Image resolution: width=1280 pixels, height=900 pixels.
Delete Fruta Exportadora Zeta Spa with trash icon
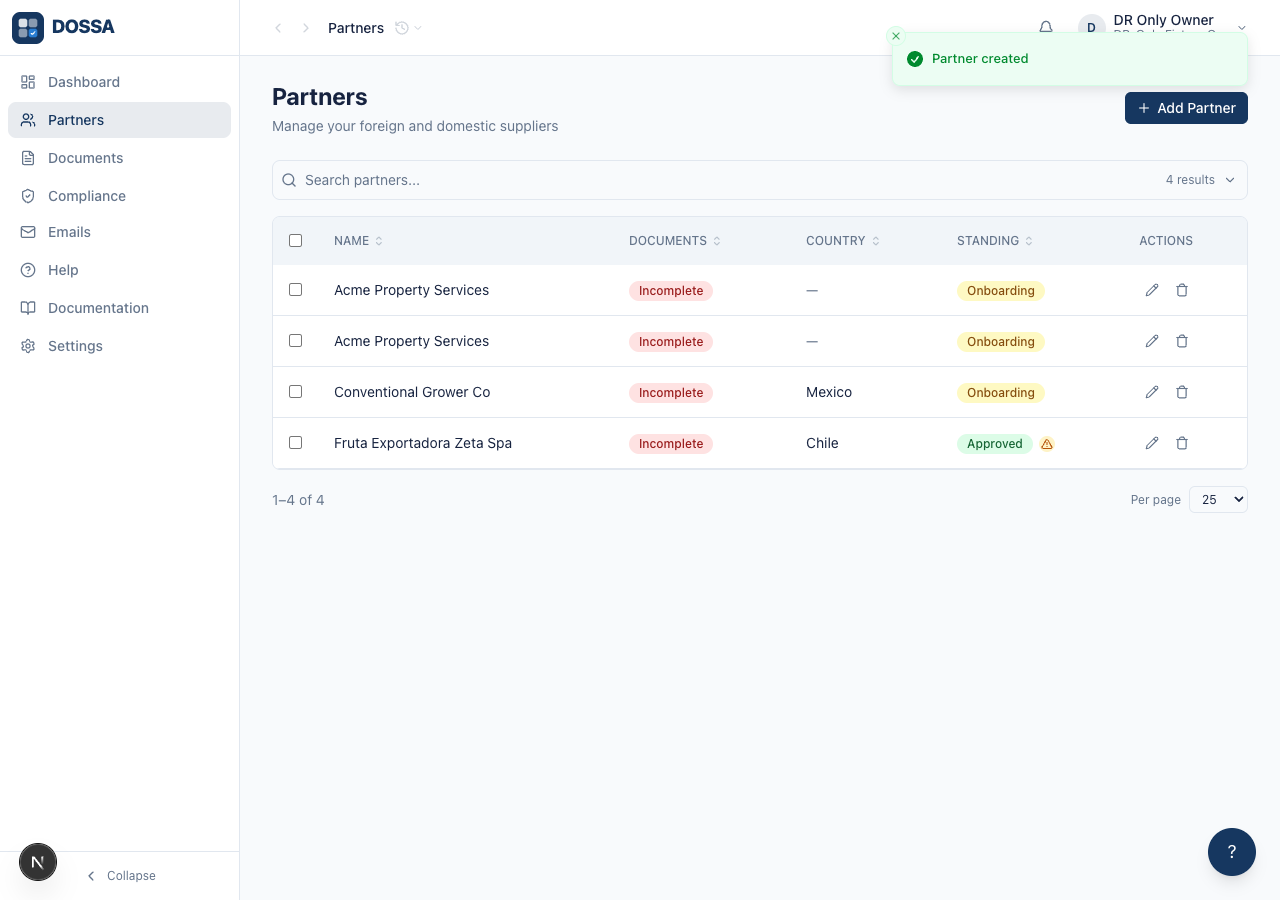coord(1182,443)
